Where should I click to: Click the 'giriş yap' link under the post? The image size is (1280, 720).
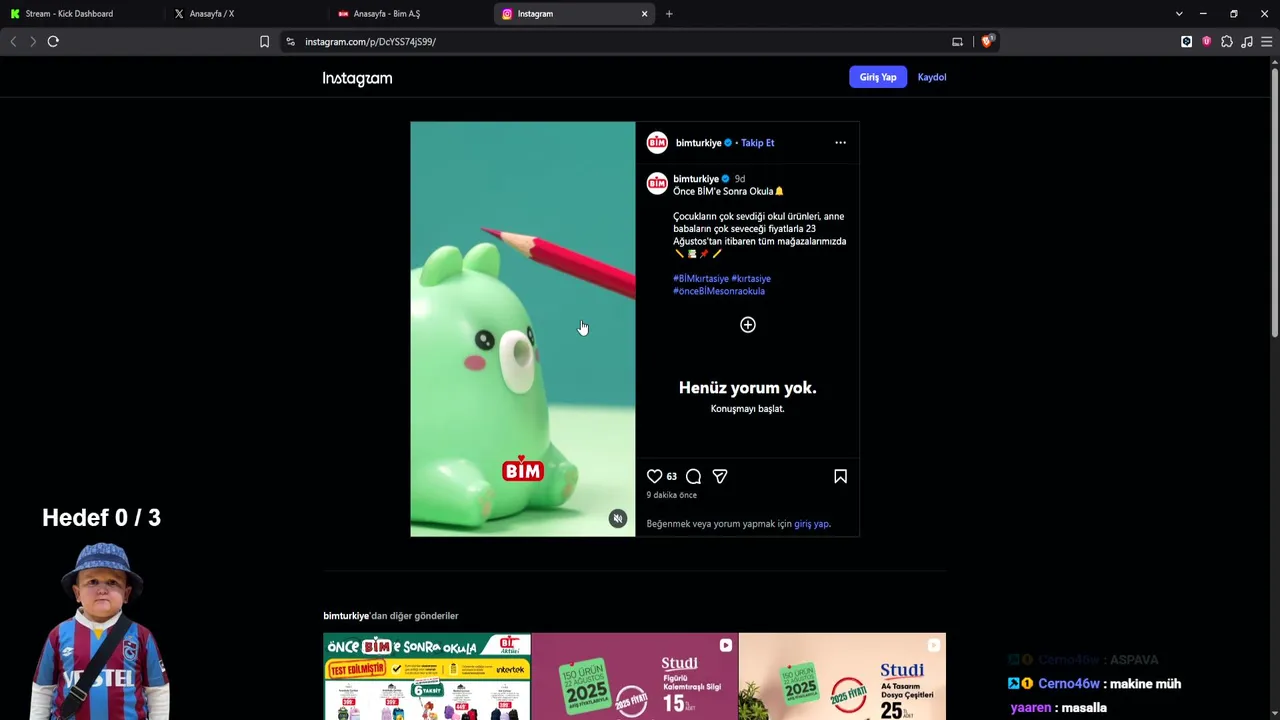811,524
